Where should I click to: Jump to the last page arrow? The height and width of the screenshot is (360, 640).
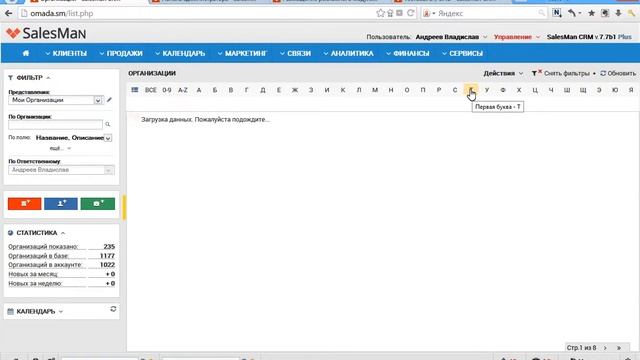pyautogui.click(x=619, y=348)
